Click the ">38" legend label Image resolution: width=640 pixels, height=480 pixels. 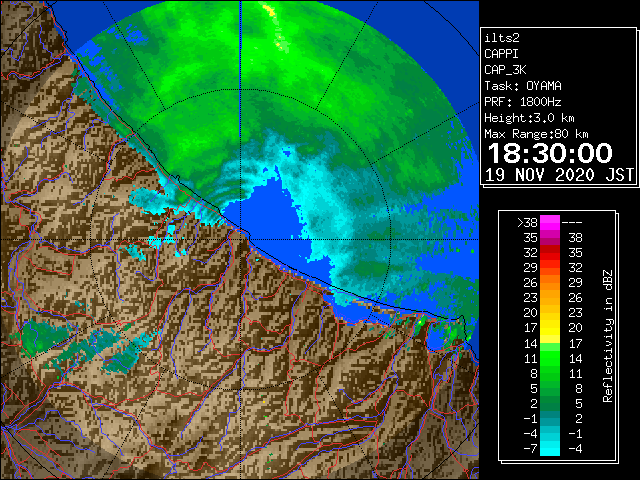527,222
